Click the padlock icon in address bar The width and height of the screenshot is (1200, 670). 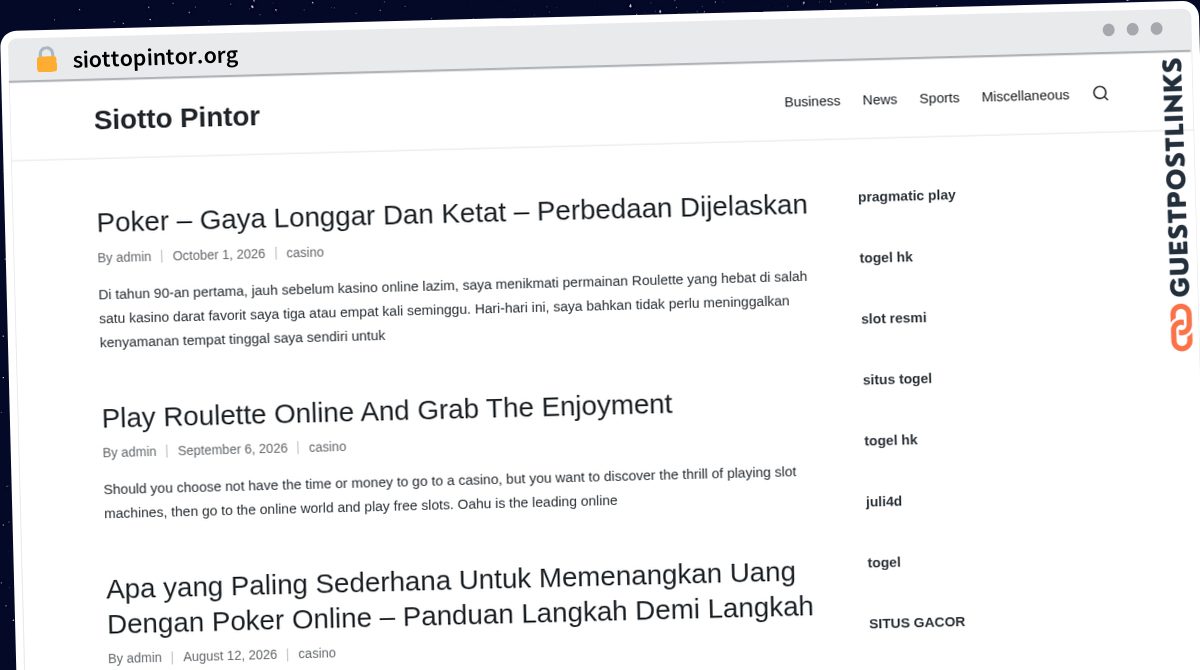tap(46, 60)
